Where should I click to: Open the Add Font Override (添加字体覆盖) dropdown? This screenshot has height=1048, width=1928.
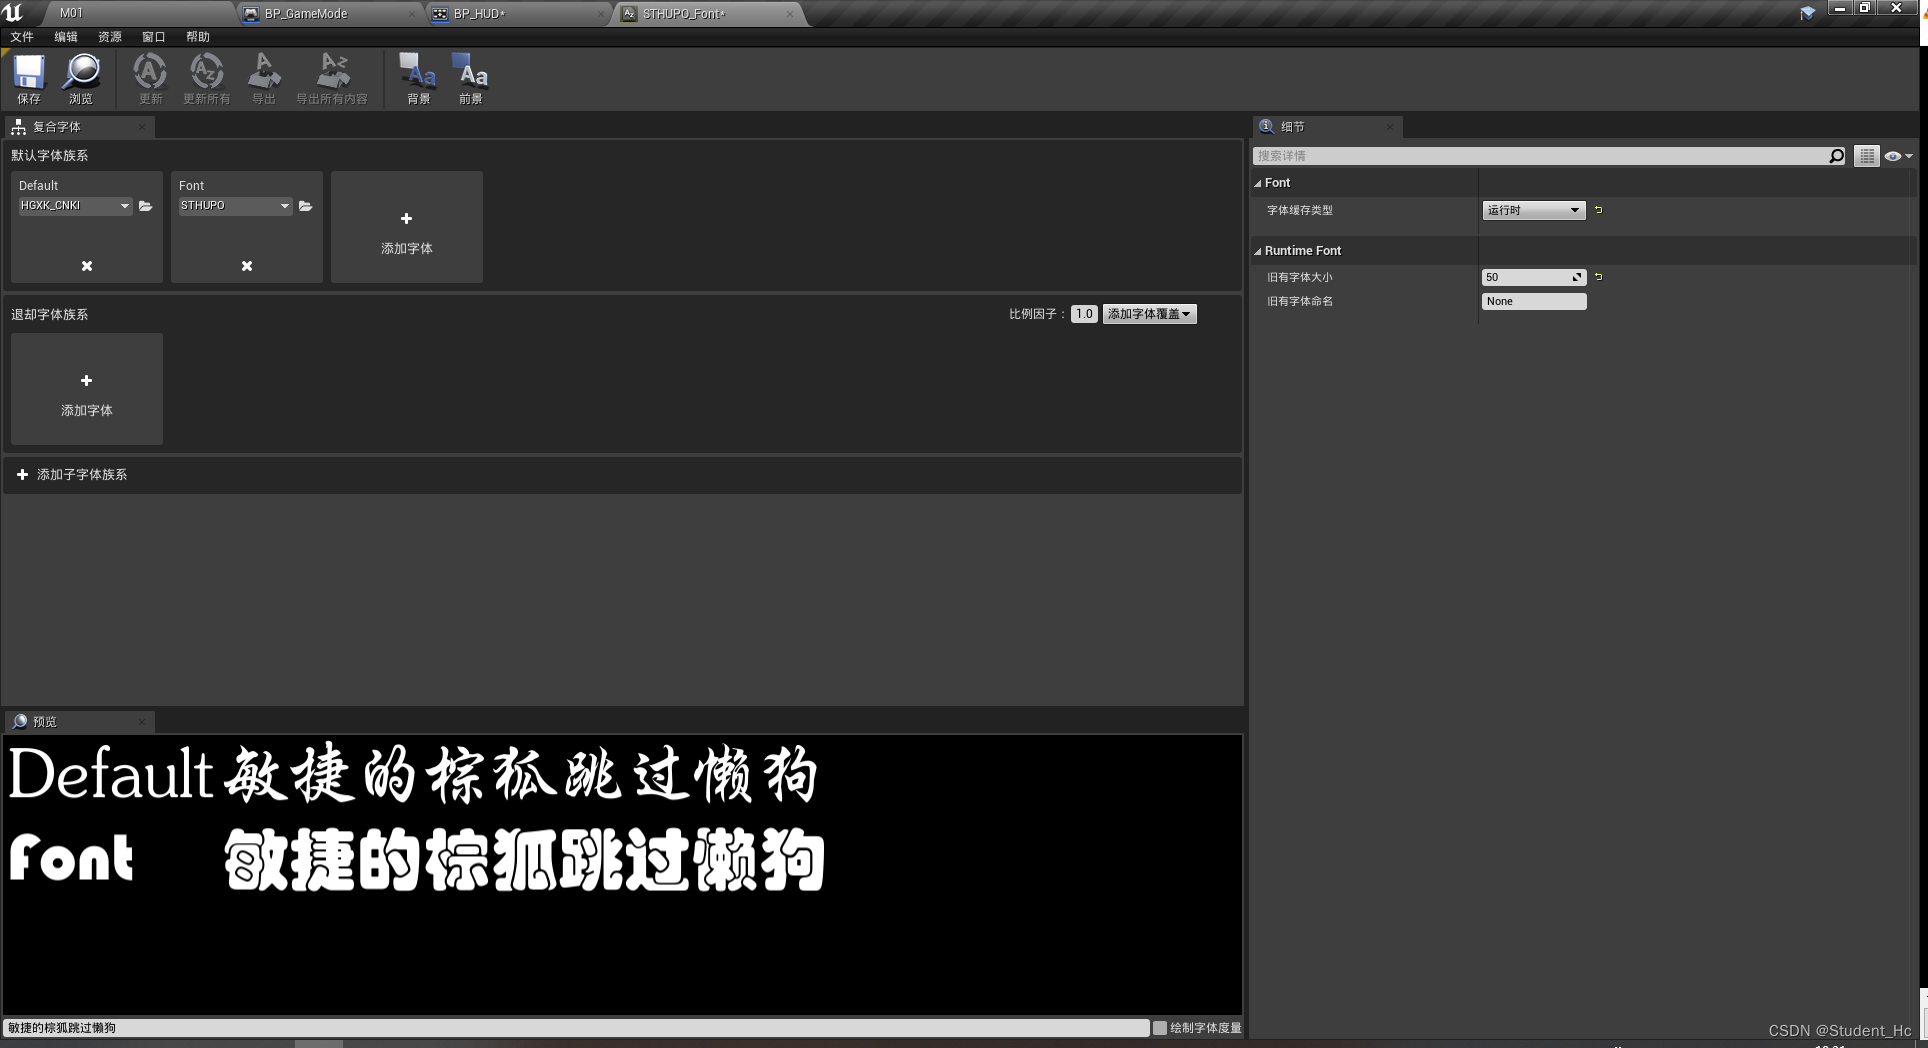pos(1150,314)
